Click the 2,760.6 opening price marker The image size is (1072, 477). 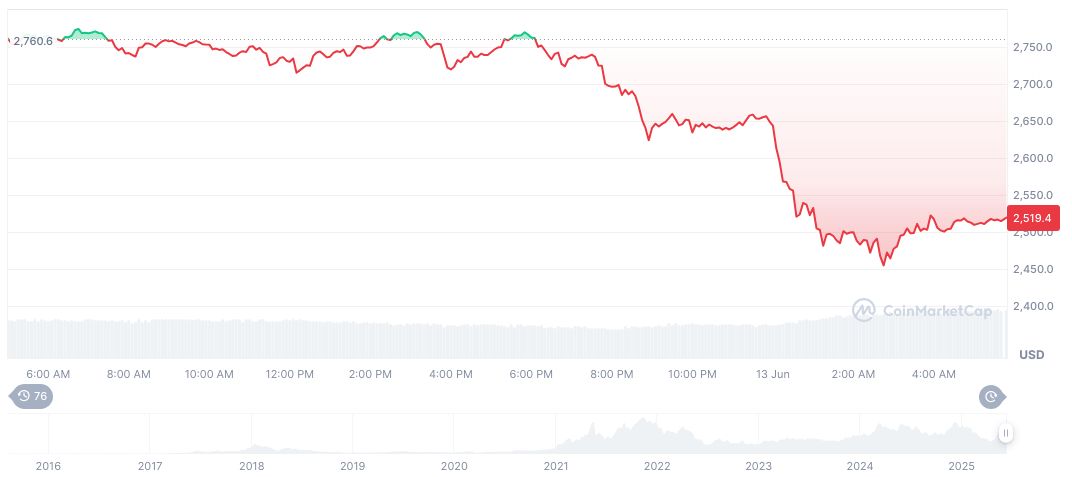[x=32, y=40]
